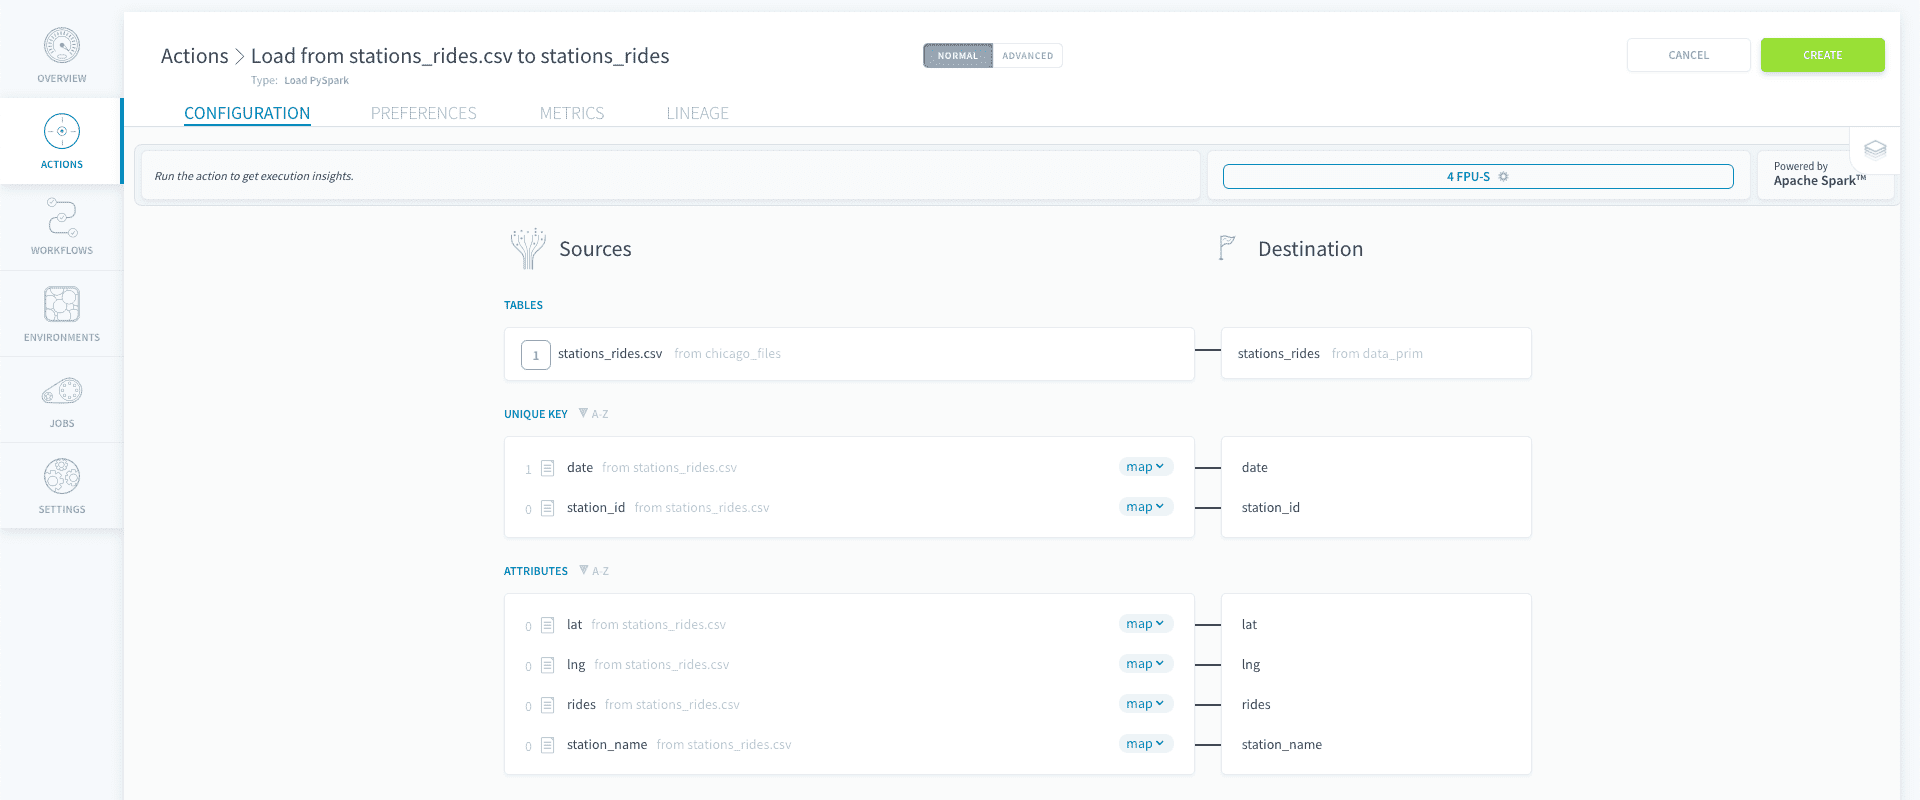Image resolution: width=1920 pixels, height=800 pixels.
Task: Click the Destination flag icon
Action: (x=1227, y=247)
